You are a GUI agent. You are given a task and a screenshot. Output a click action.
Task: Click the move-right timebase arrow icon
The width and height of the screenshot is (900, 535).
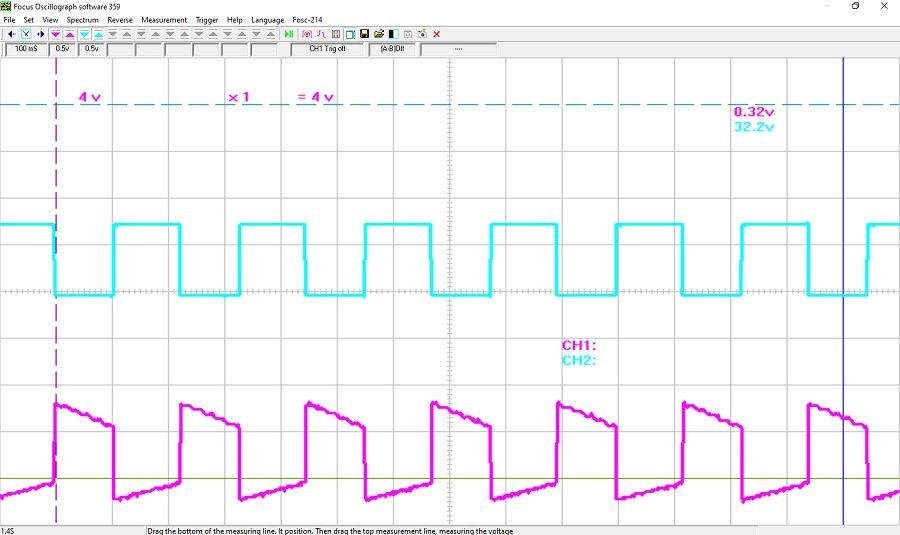40,34
